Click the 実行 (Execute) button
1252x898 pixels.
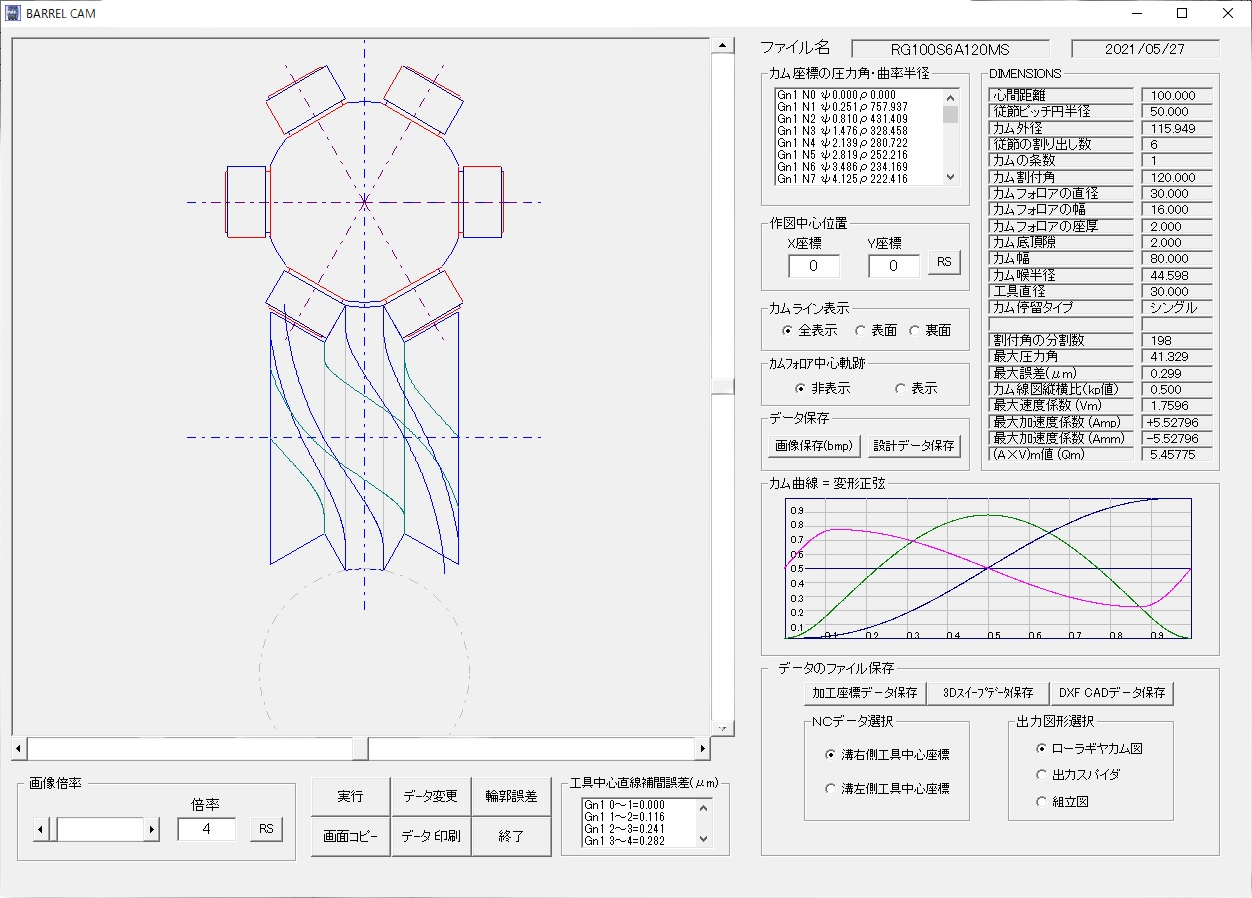click(x=350, y=796)
